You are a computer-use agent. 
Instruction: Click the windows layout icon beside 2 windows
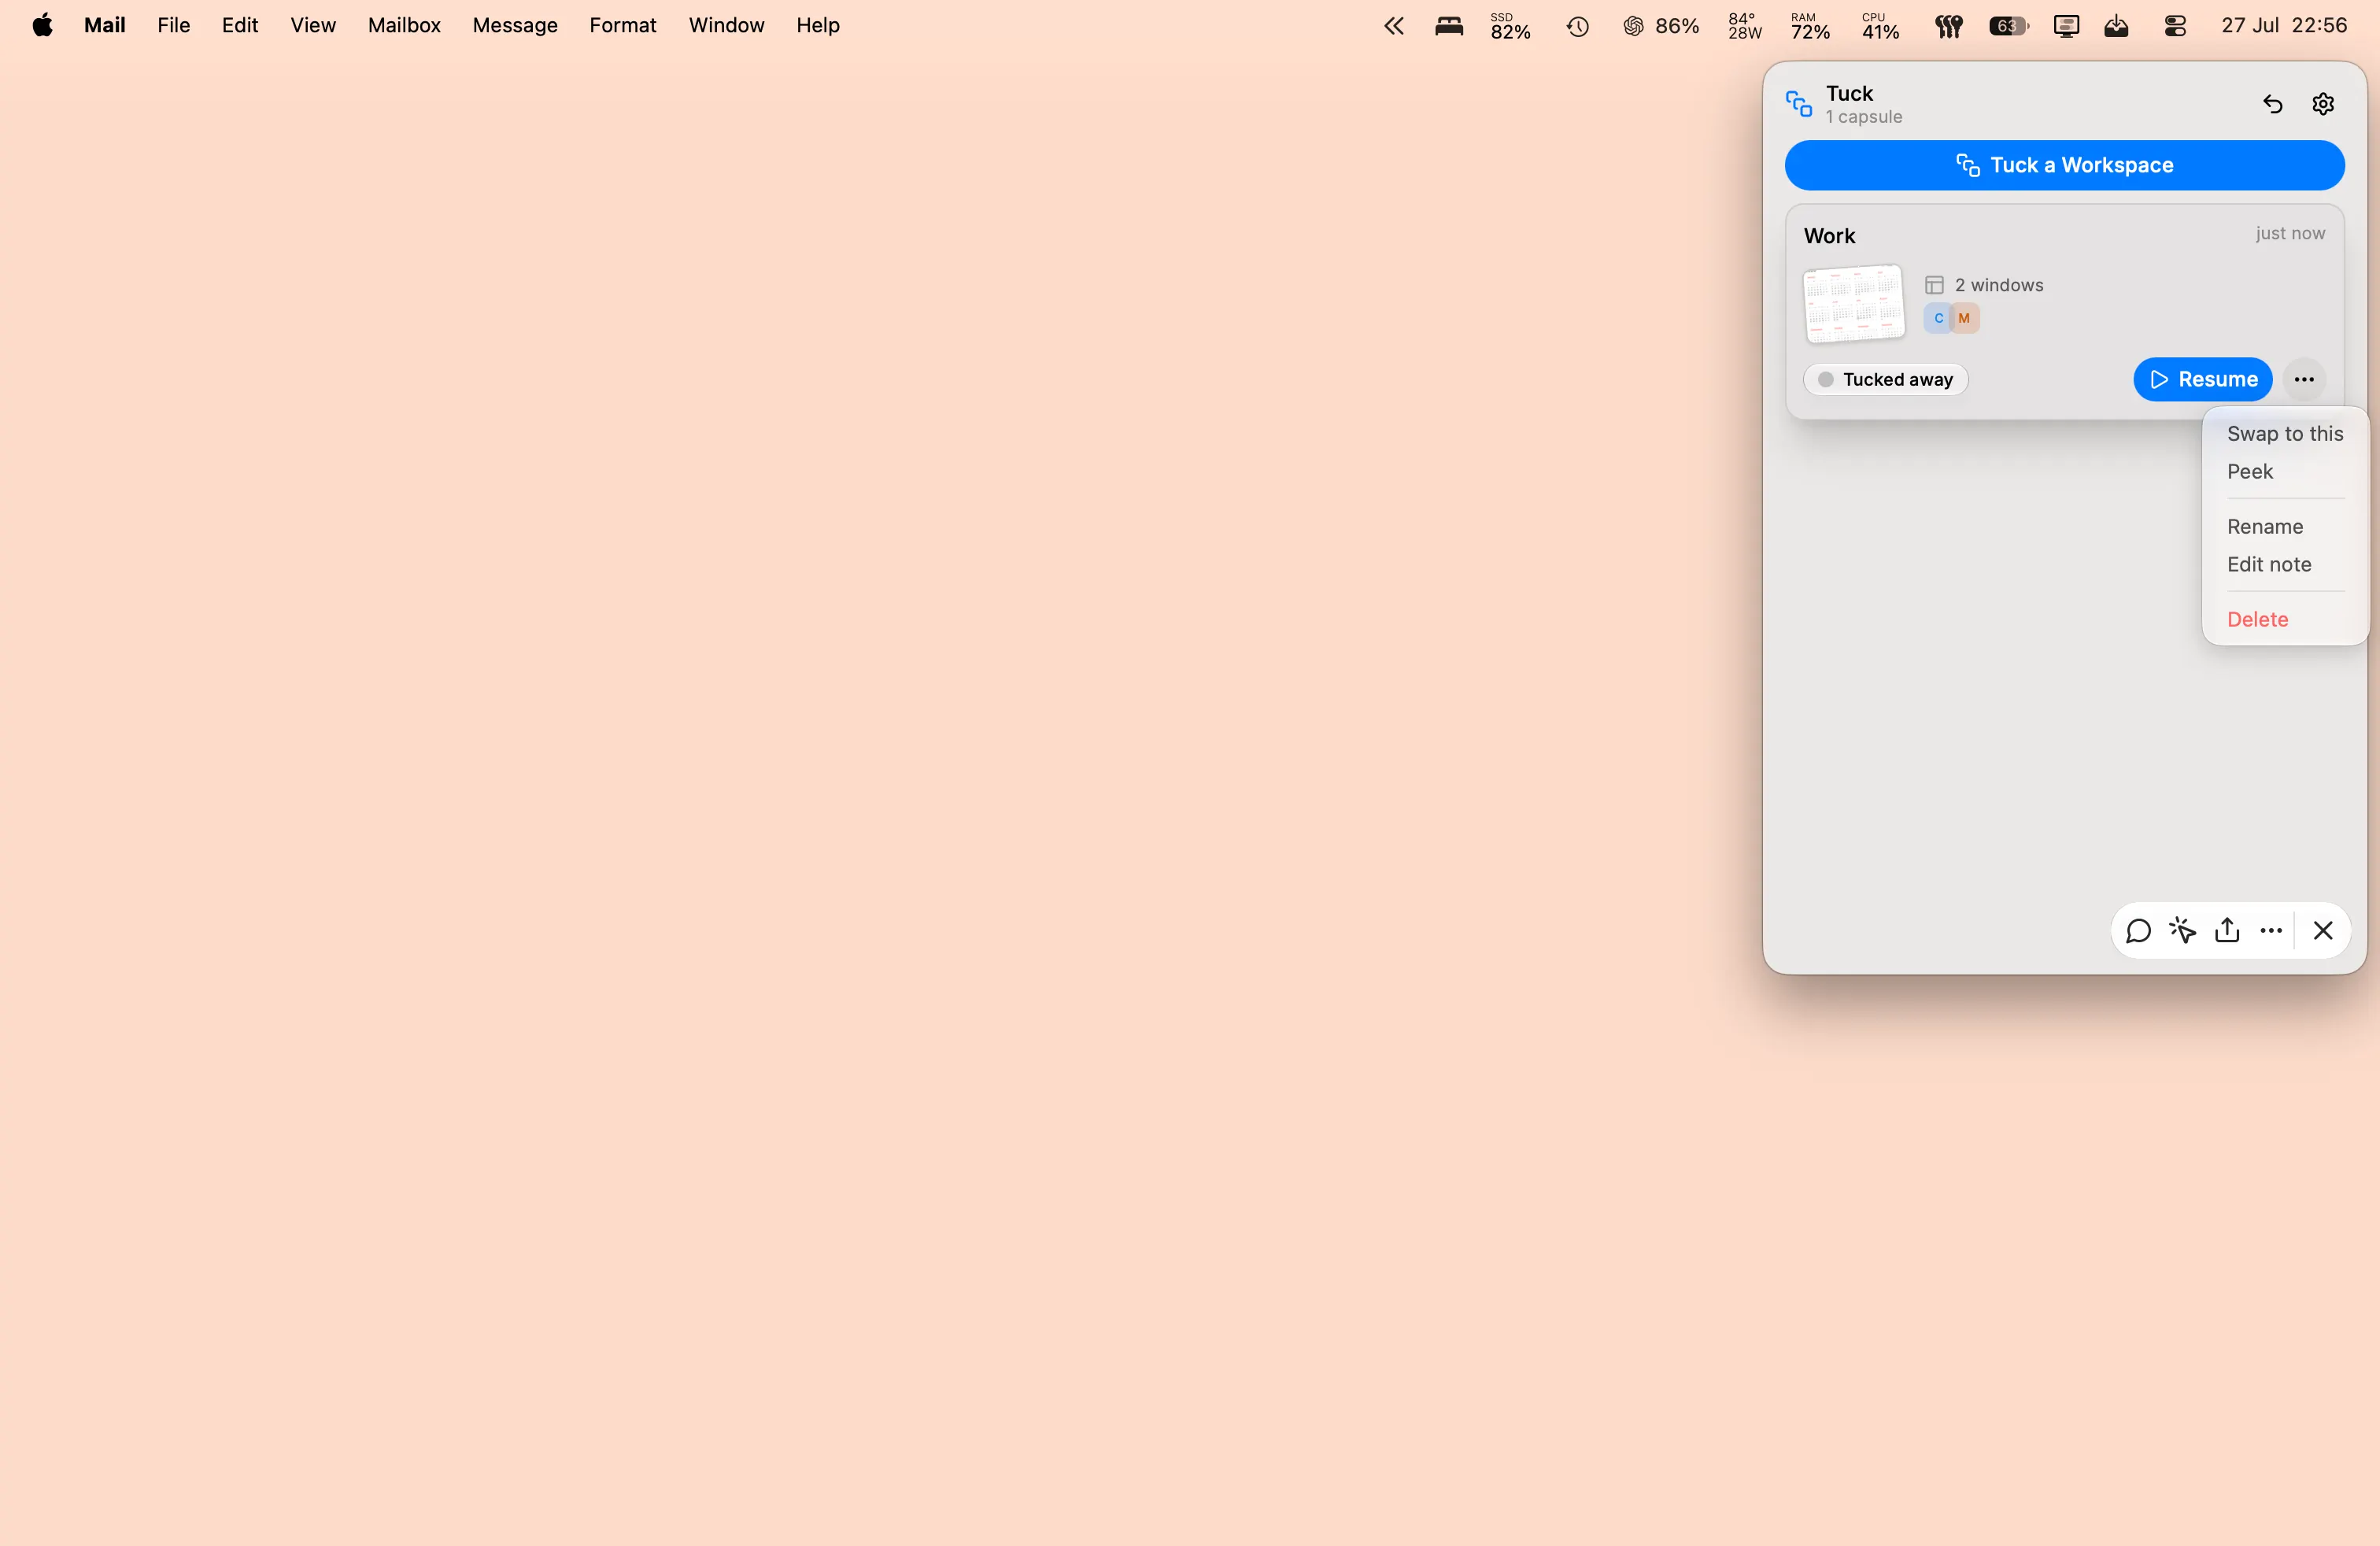1934,285
